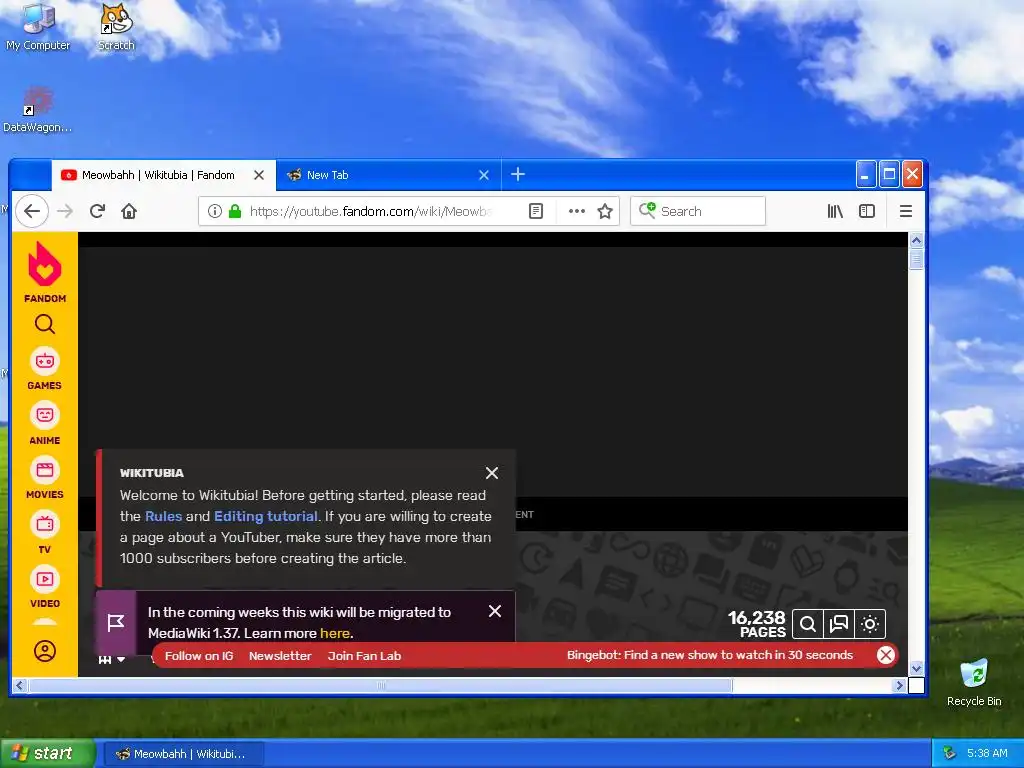The height and width of the screenshot is (768, 1024).
Task: Close the MediaWiki migration banner
Action: pyautogui.click(x=495, y=611)
